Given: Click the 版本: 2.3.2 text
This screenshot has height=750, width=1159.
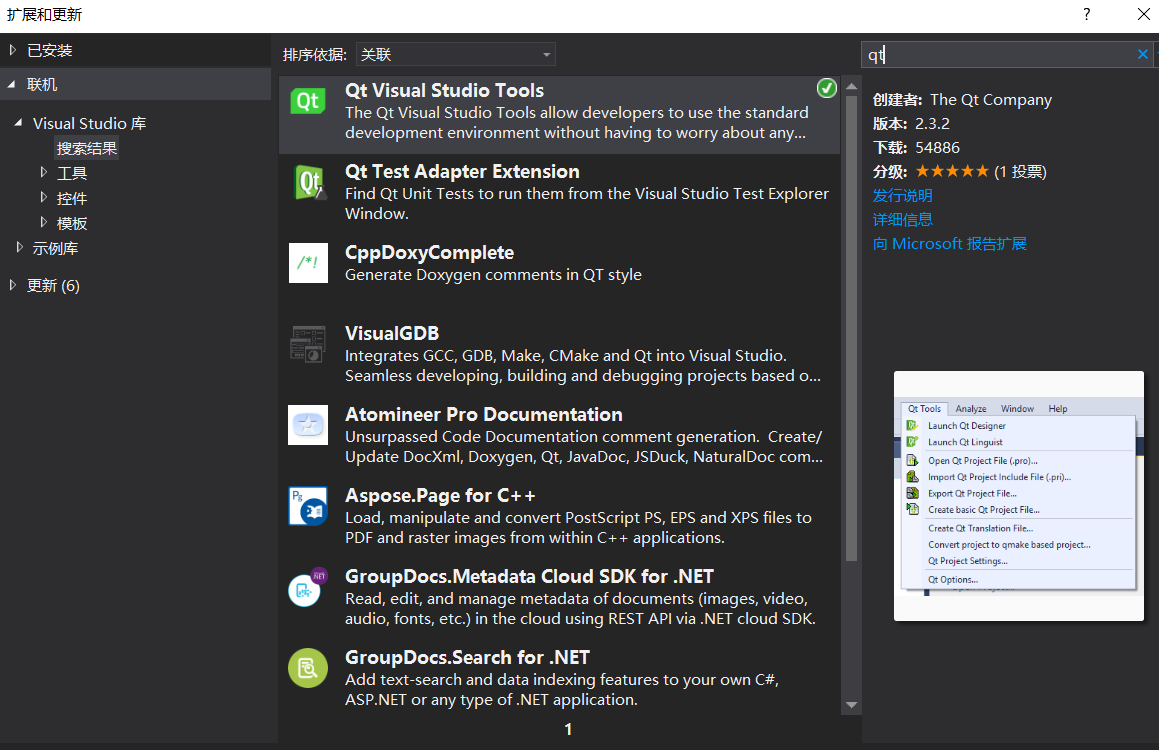Looking at the screenshot, I should pyautogui.click(x=911, y=123).
